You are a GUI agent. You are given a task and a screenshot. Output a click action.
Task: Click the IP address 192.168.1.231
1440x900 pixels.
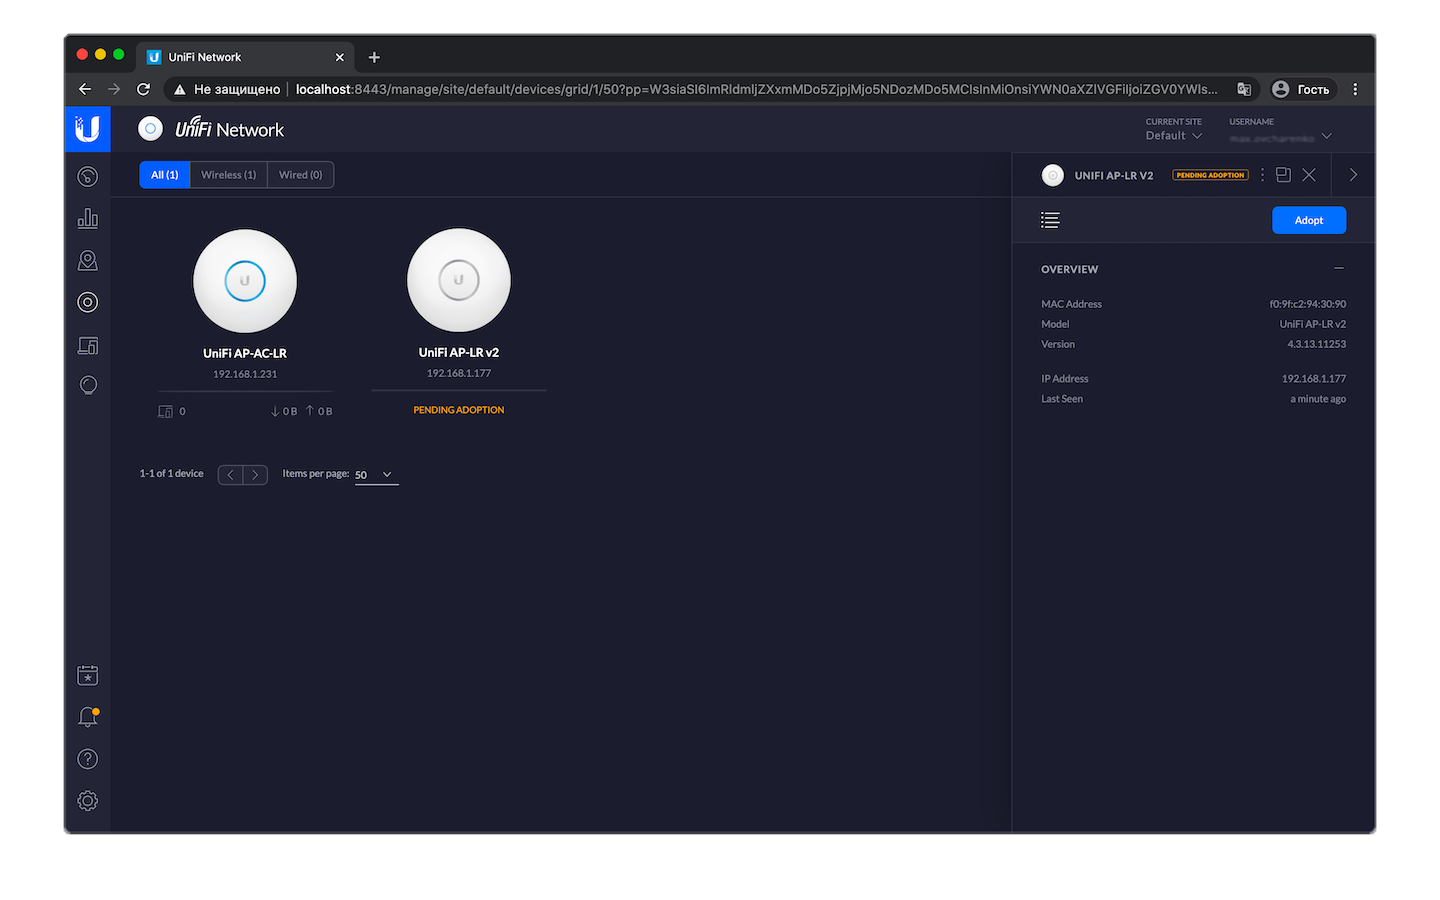point(245,374)
